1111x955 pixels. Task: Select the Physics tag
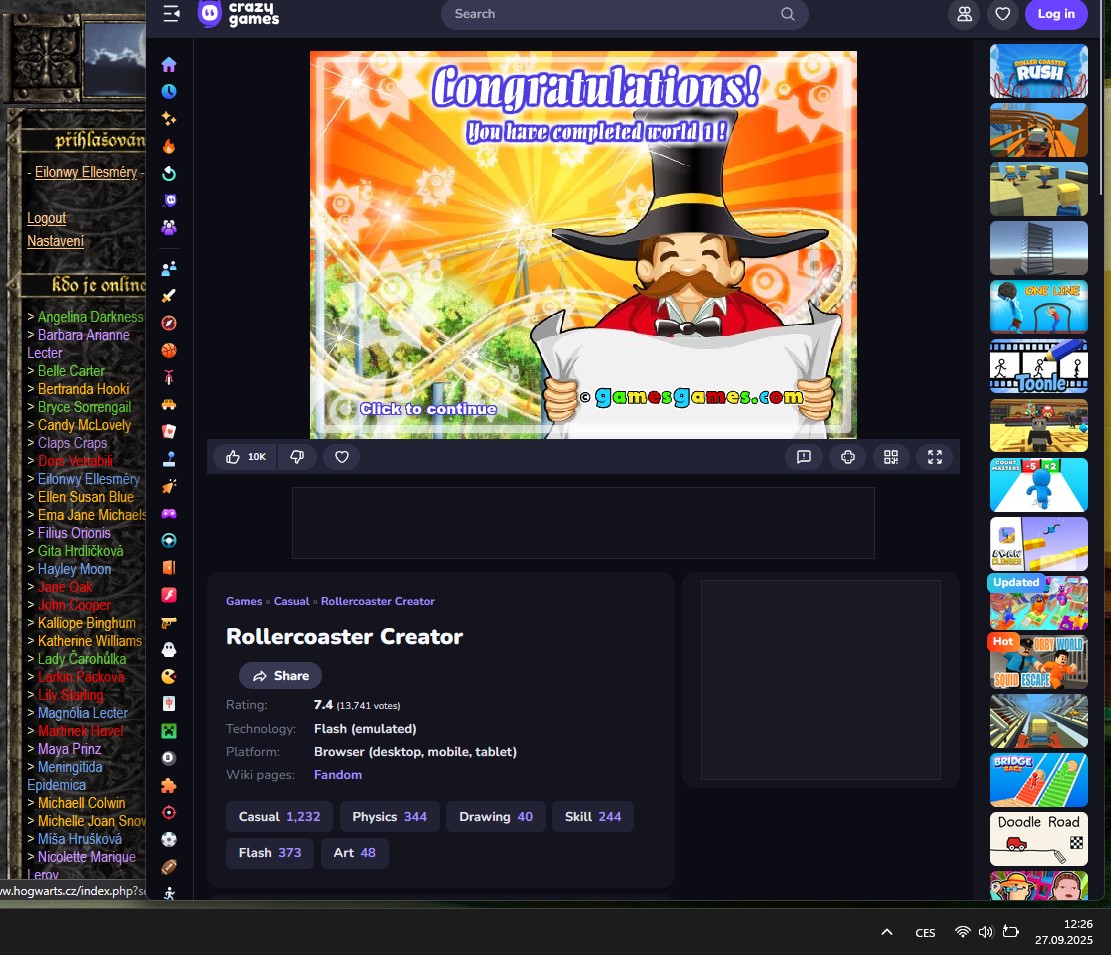coord(389,817)
